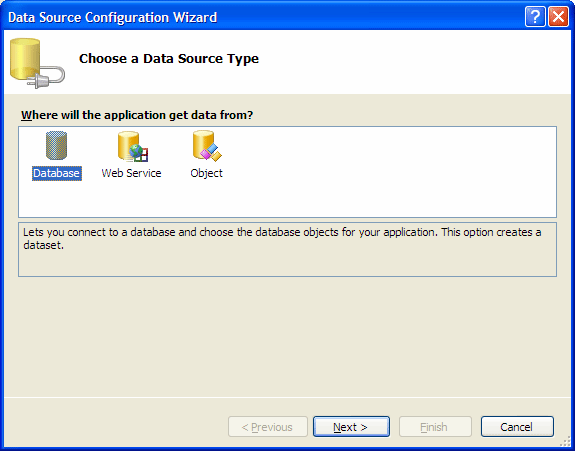Select the Database cylinder icon
This screenshot has width=575, height=451.
click(x=56, y=146)
